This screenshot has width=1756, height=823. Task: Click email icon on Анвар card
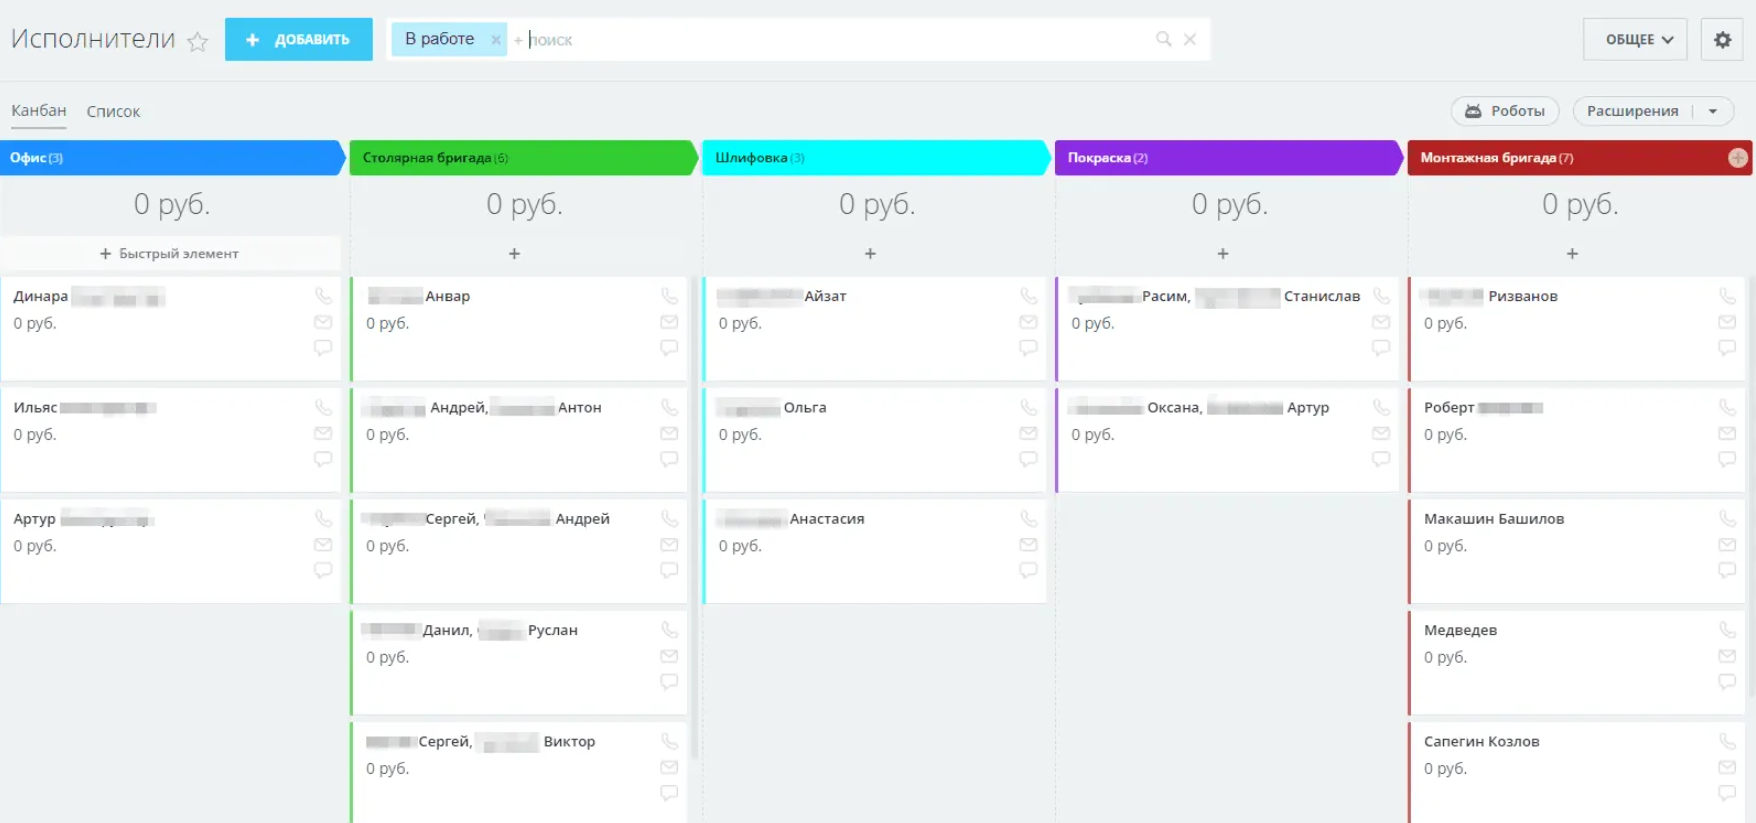click(x=669, y=322)
